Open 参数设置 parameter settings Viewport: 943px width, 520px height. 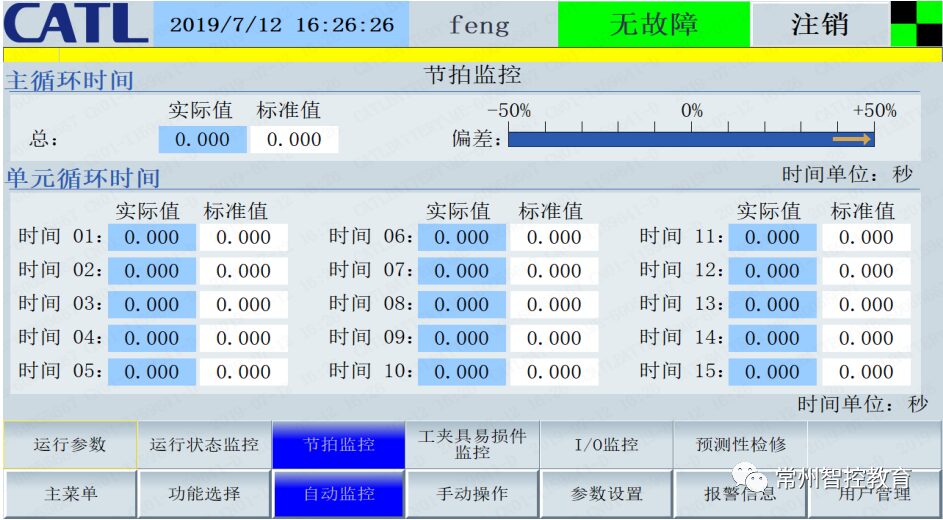click(606, 494)
